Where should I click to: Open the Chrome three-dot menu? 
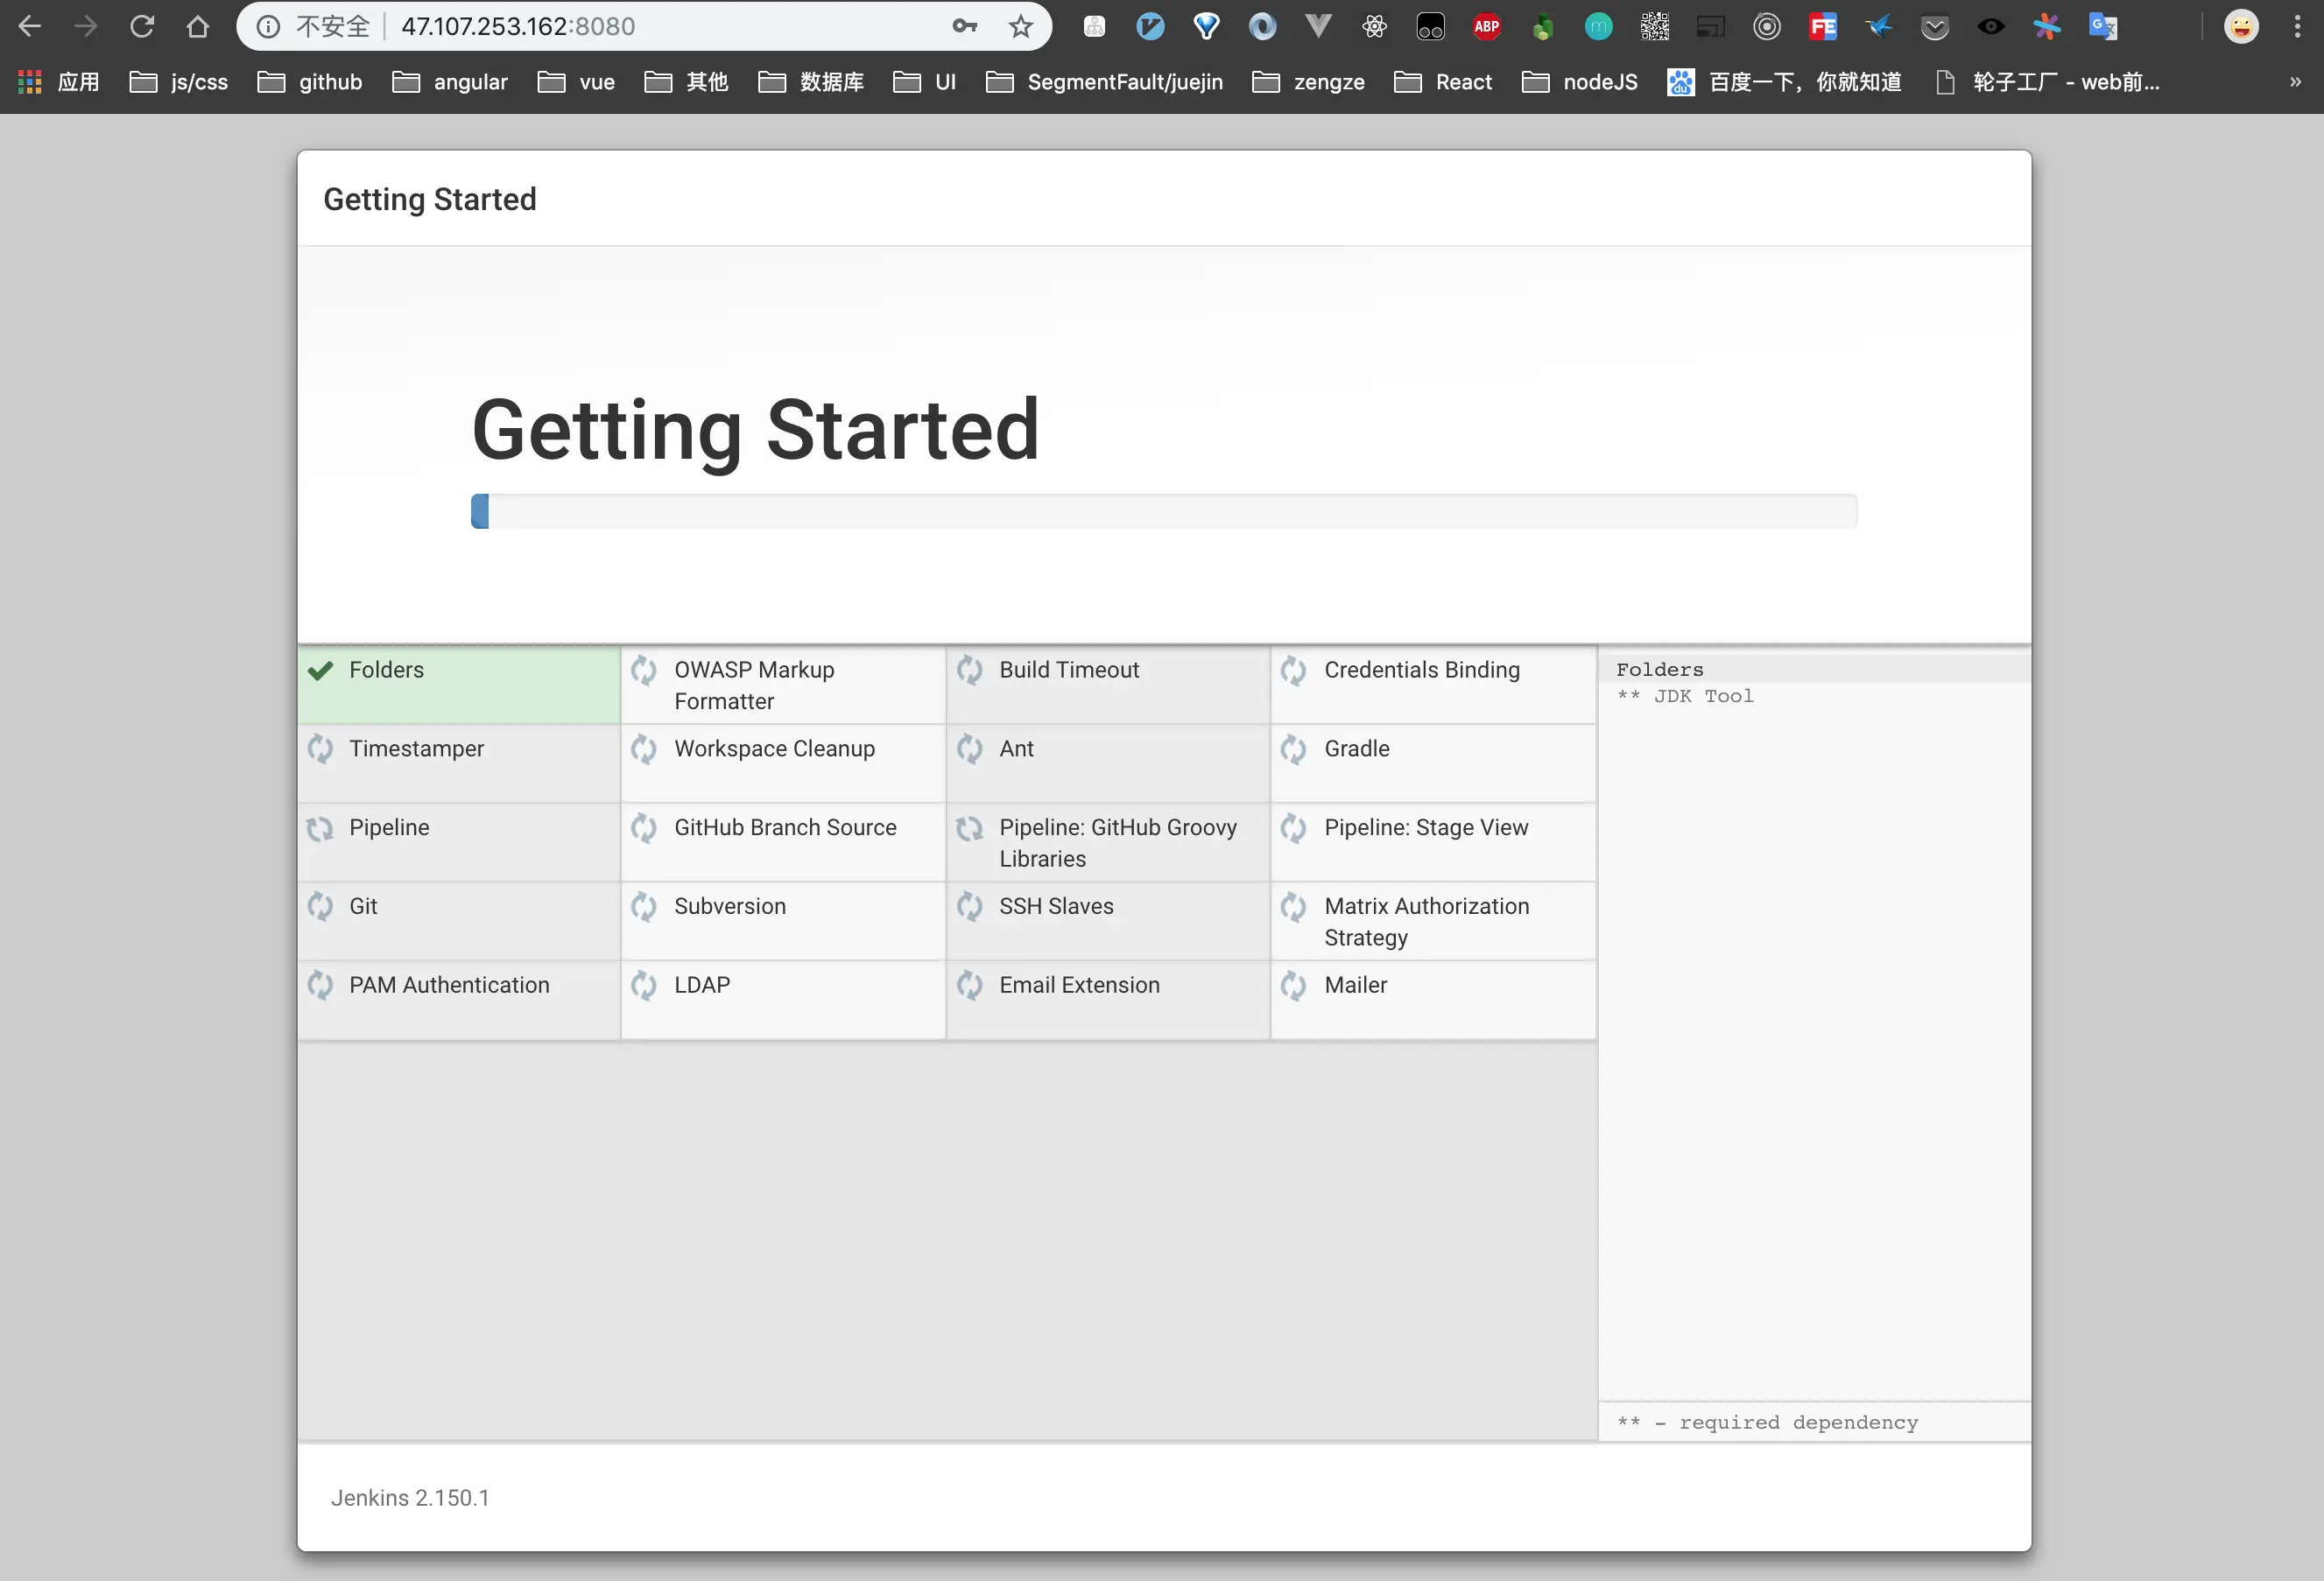pos(2297,27)
